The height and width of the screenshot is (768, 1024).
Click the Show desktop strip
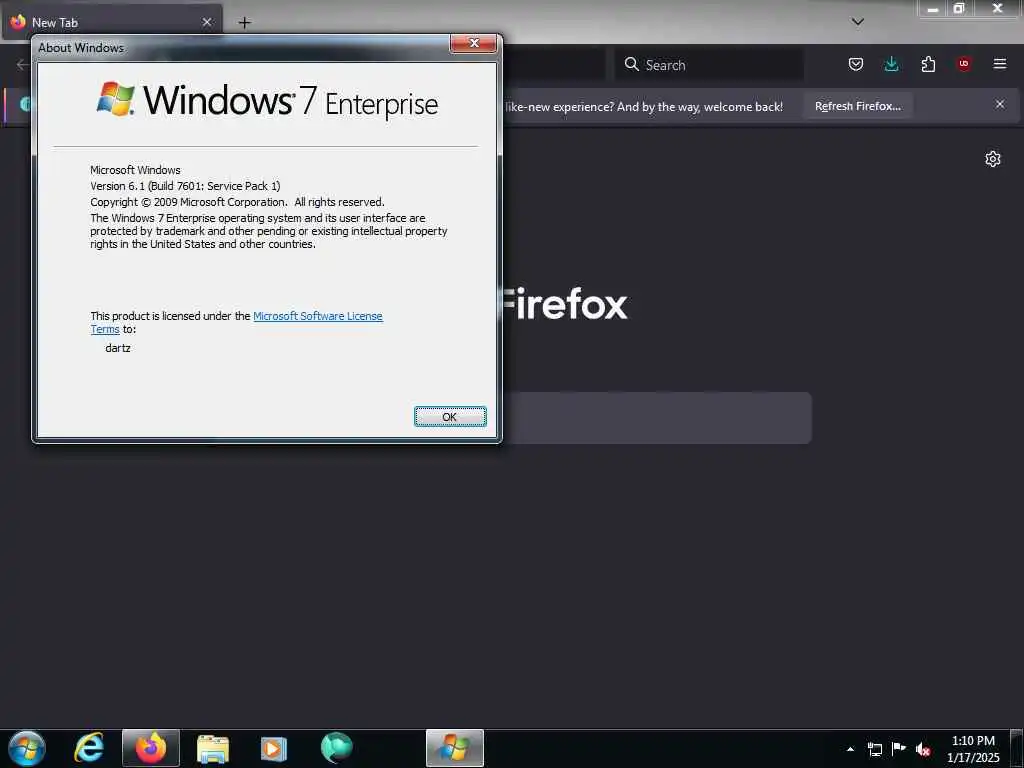(x=1017, y=748)
